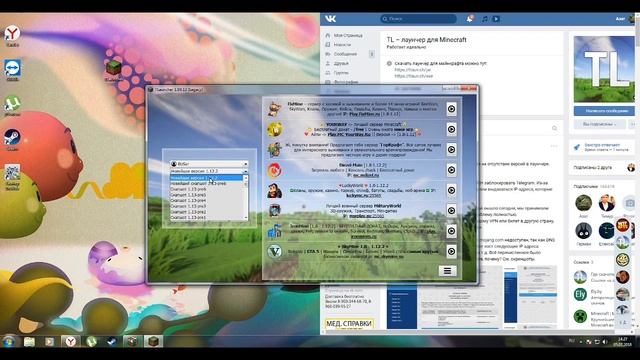
Task: Open subscriber avatar 'Тимур'
Action: [x=607, y=203]
